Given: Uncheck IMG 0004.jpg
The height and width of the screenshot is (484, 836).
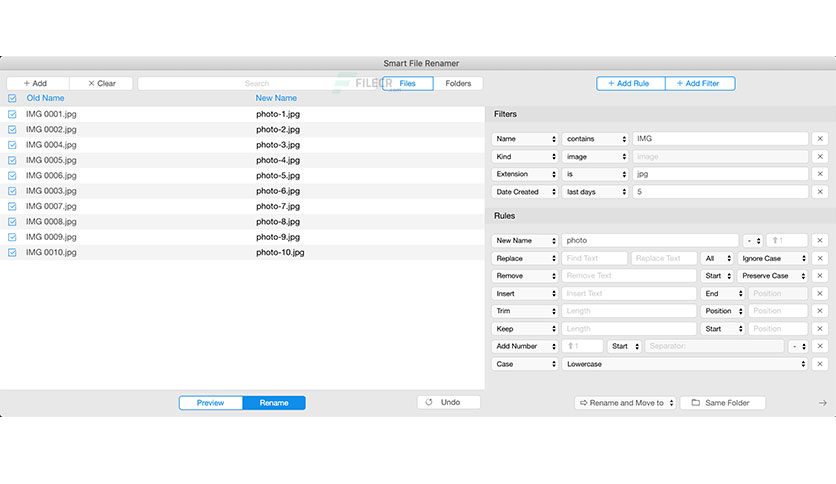Looking at the screenshot, I should tap(12, 145).
